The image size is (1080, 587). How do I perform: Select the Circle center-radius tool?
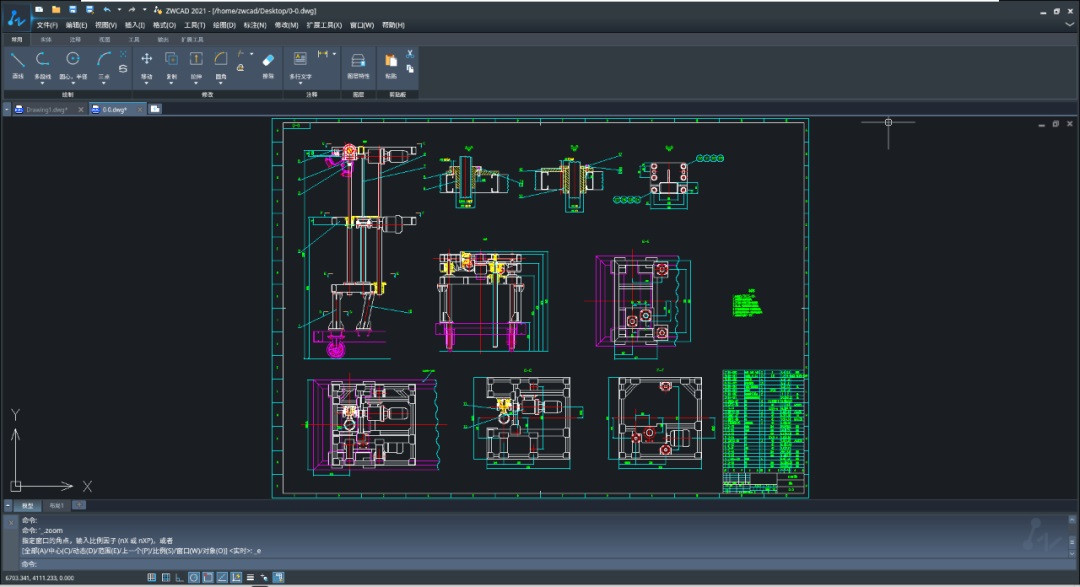click(73, 64)
